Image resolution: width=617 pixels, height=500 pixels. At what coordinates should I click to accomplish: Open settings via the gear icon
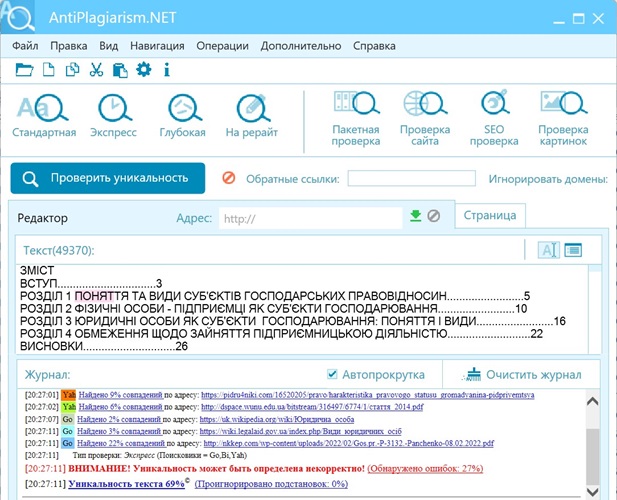[144, 70]
